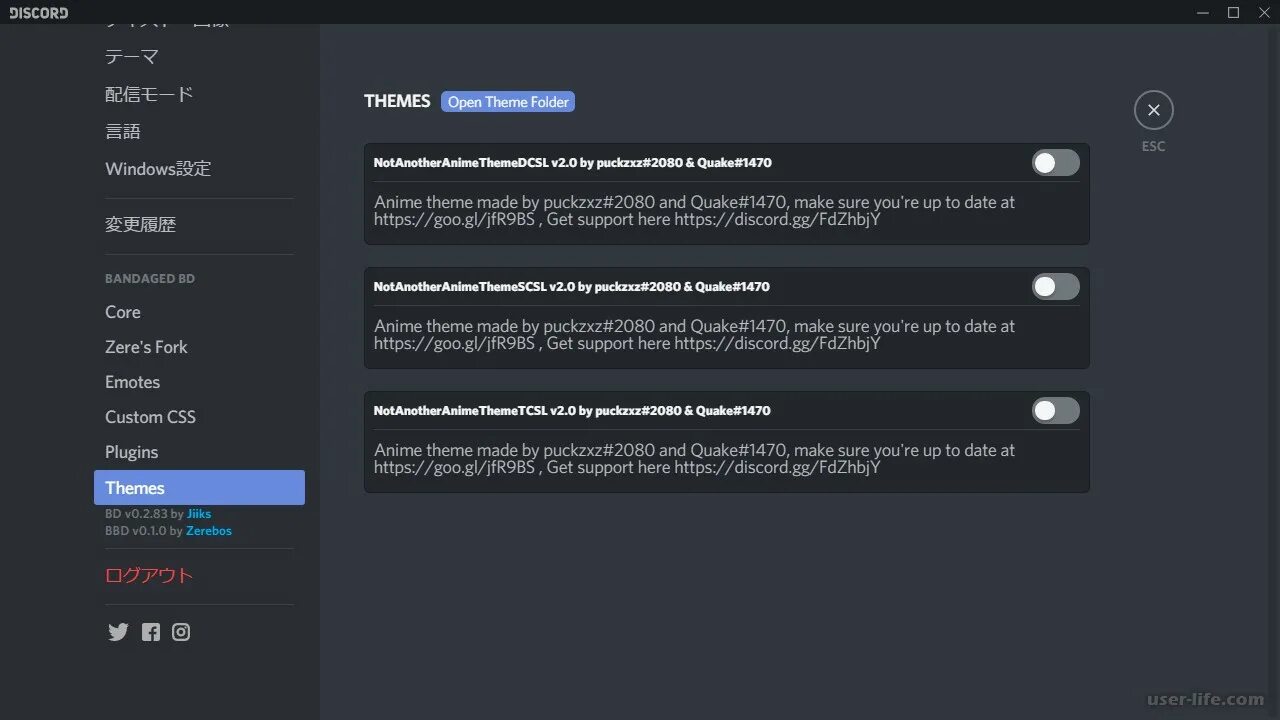Click the BANDAGED BD section header
1280x720 pixels.
[x=150, y=278]
